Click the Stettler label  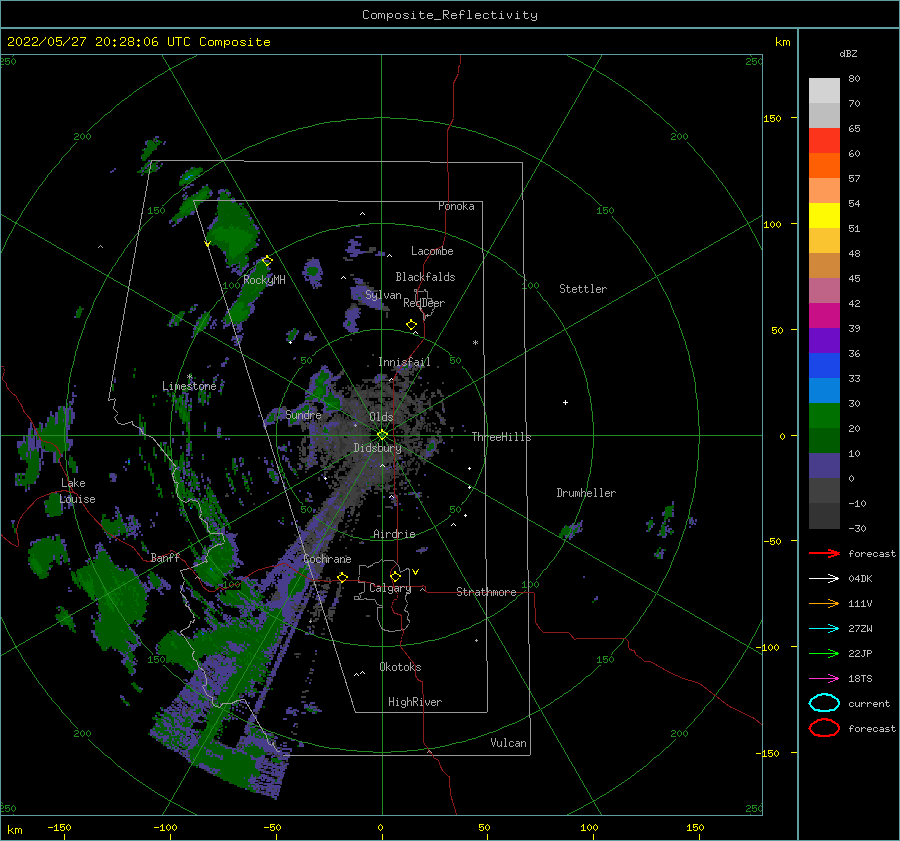pos(583,289)
